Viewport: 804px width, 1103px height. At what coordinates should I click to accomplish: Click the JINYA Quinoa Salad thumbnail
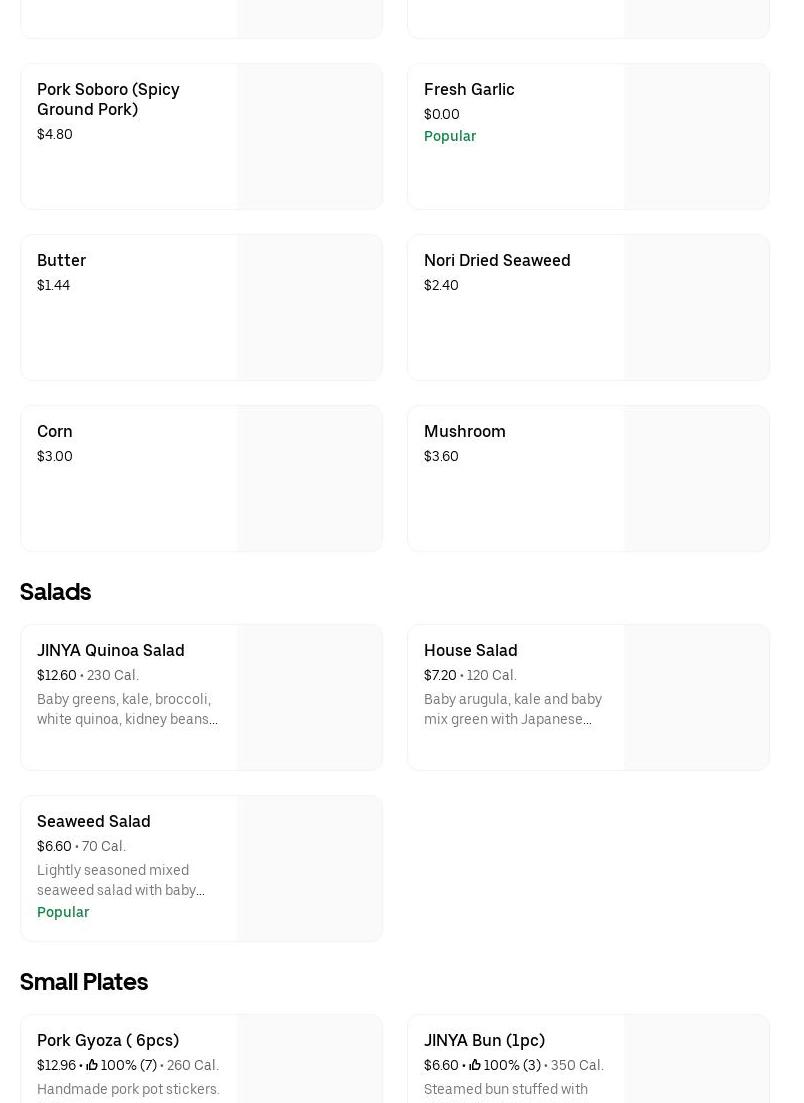tap(310, 697)
